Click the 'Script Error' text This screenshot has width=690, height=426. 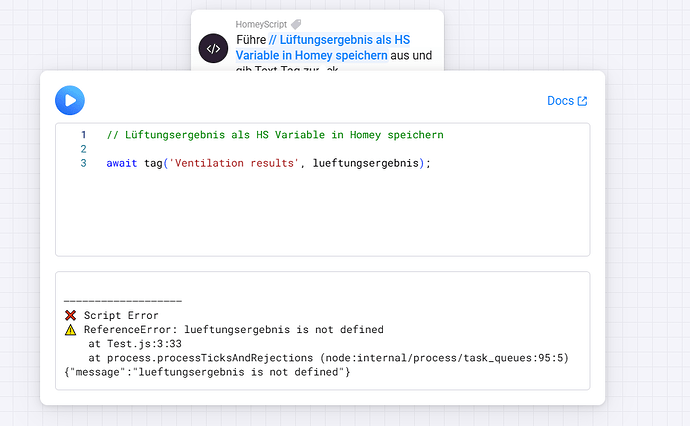121,316
